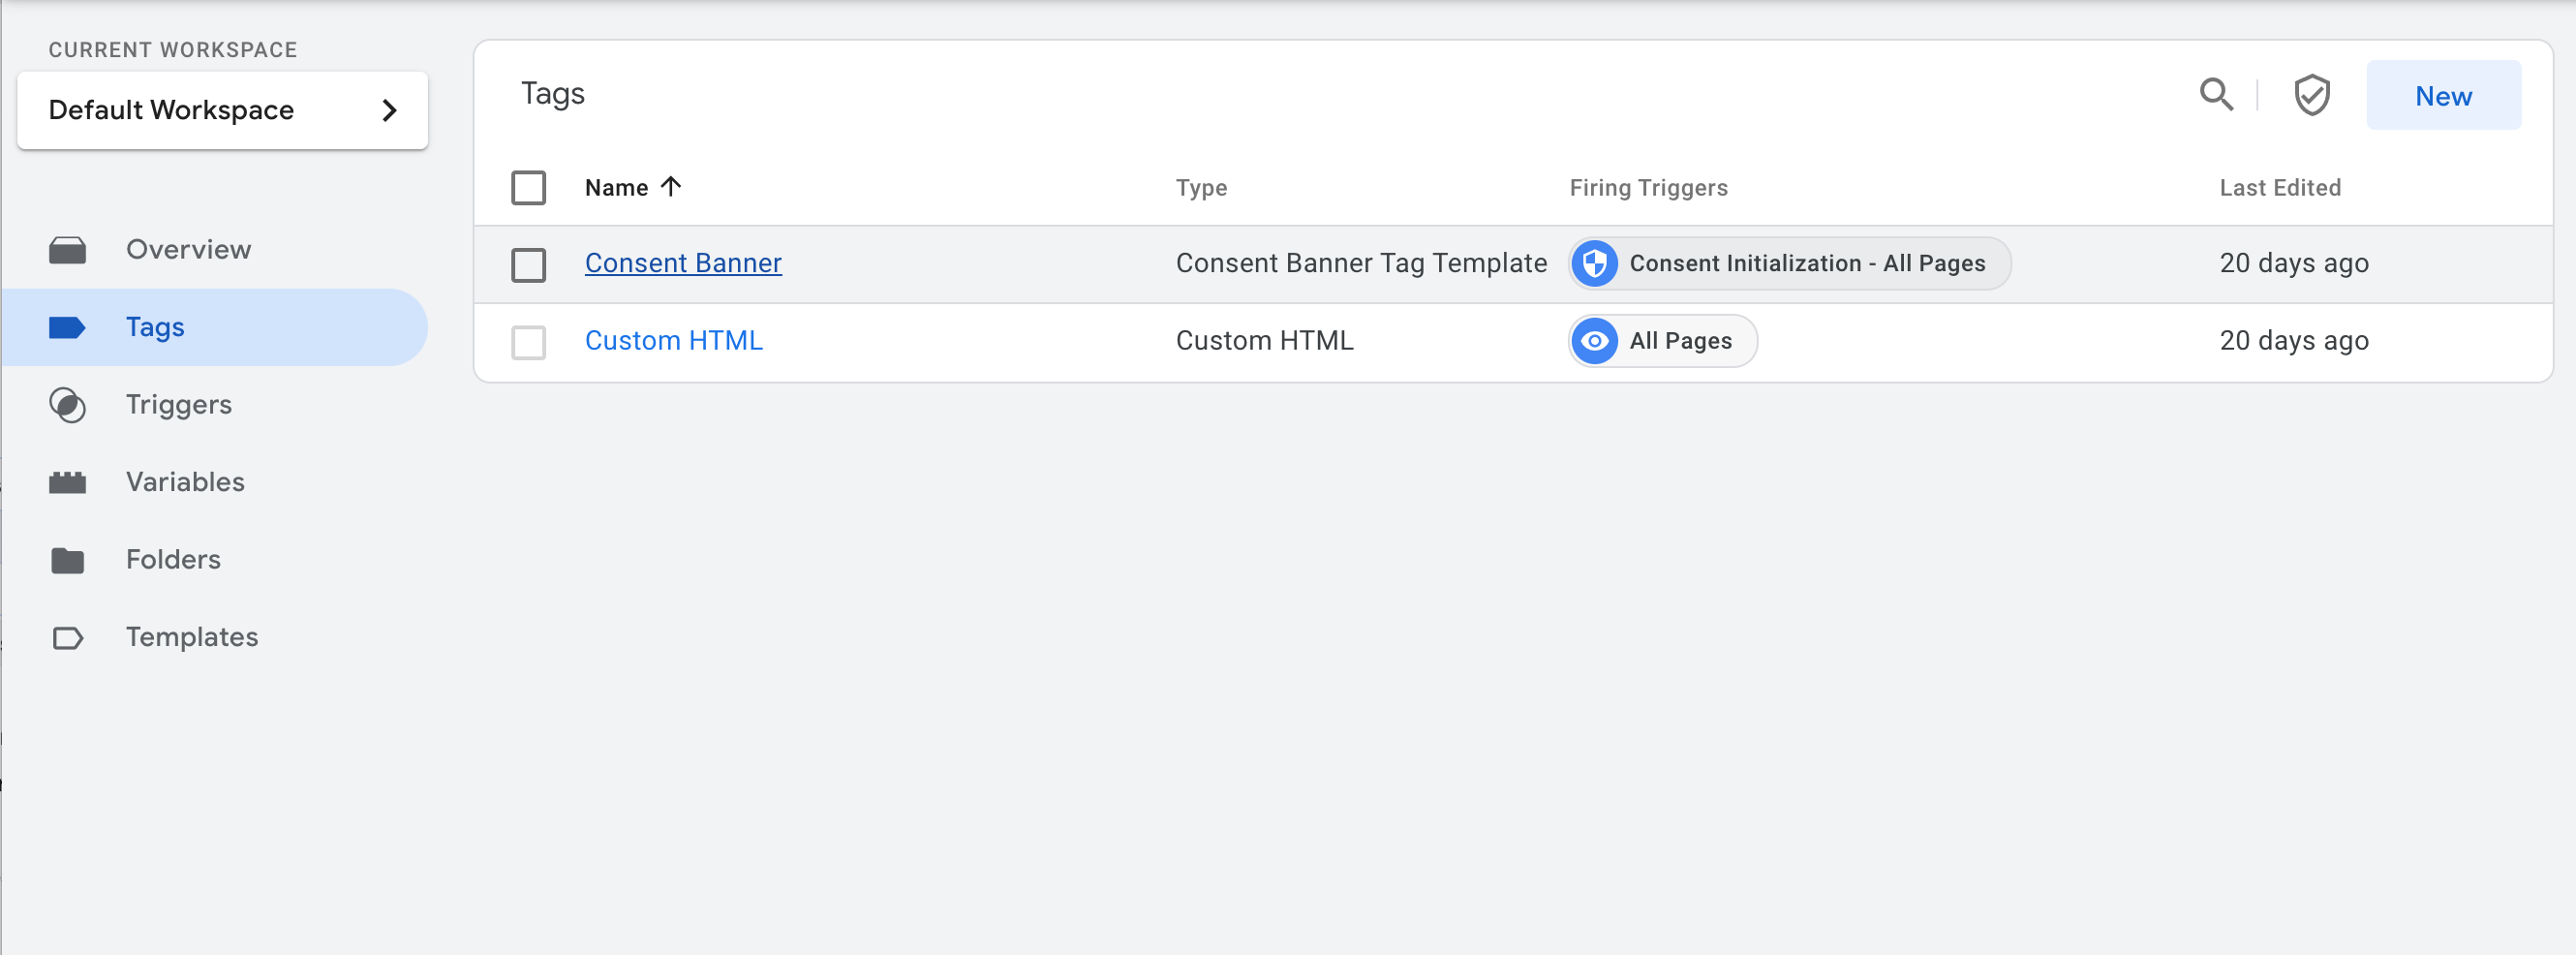This screenshot has width=2576, height=955.
Task: Click the Custom HTML type cell
Action: point(1264,341)
